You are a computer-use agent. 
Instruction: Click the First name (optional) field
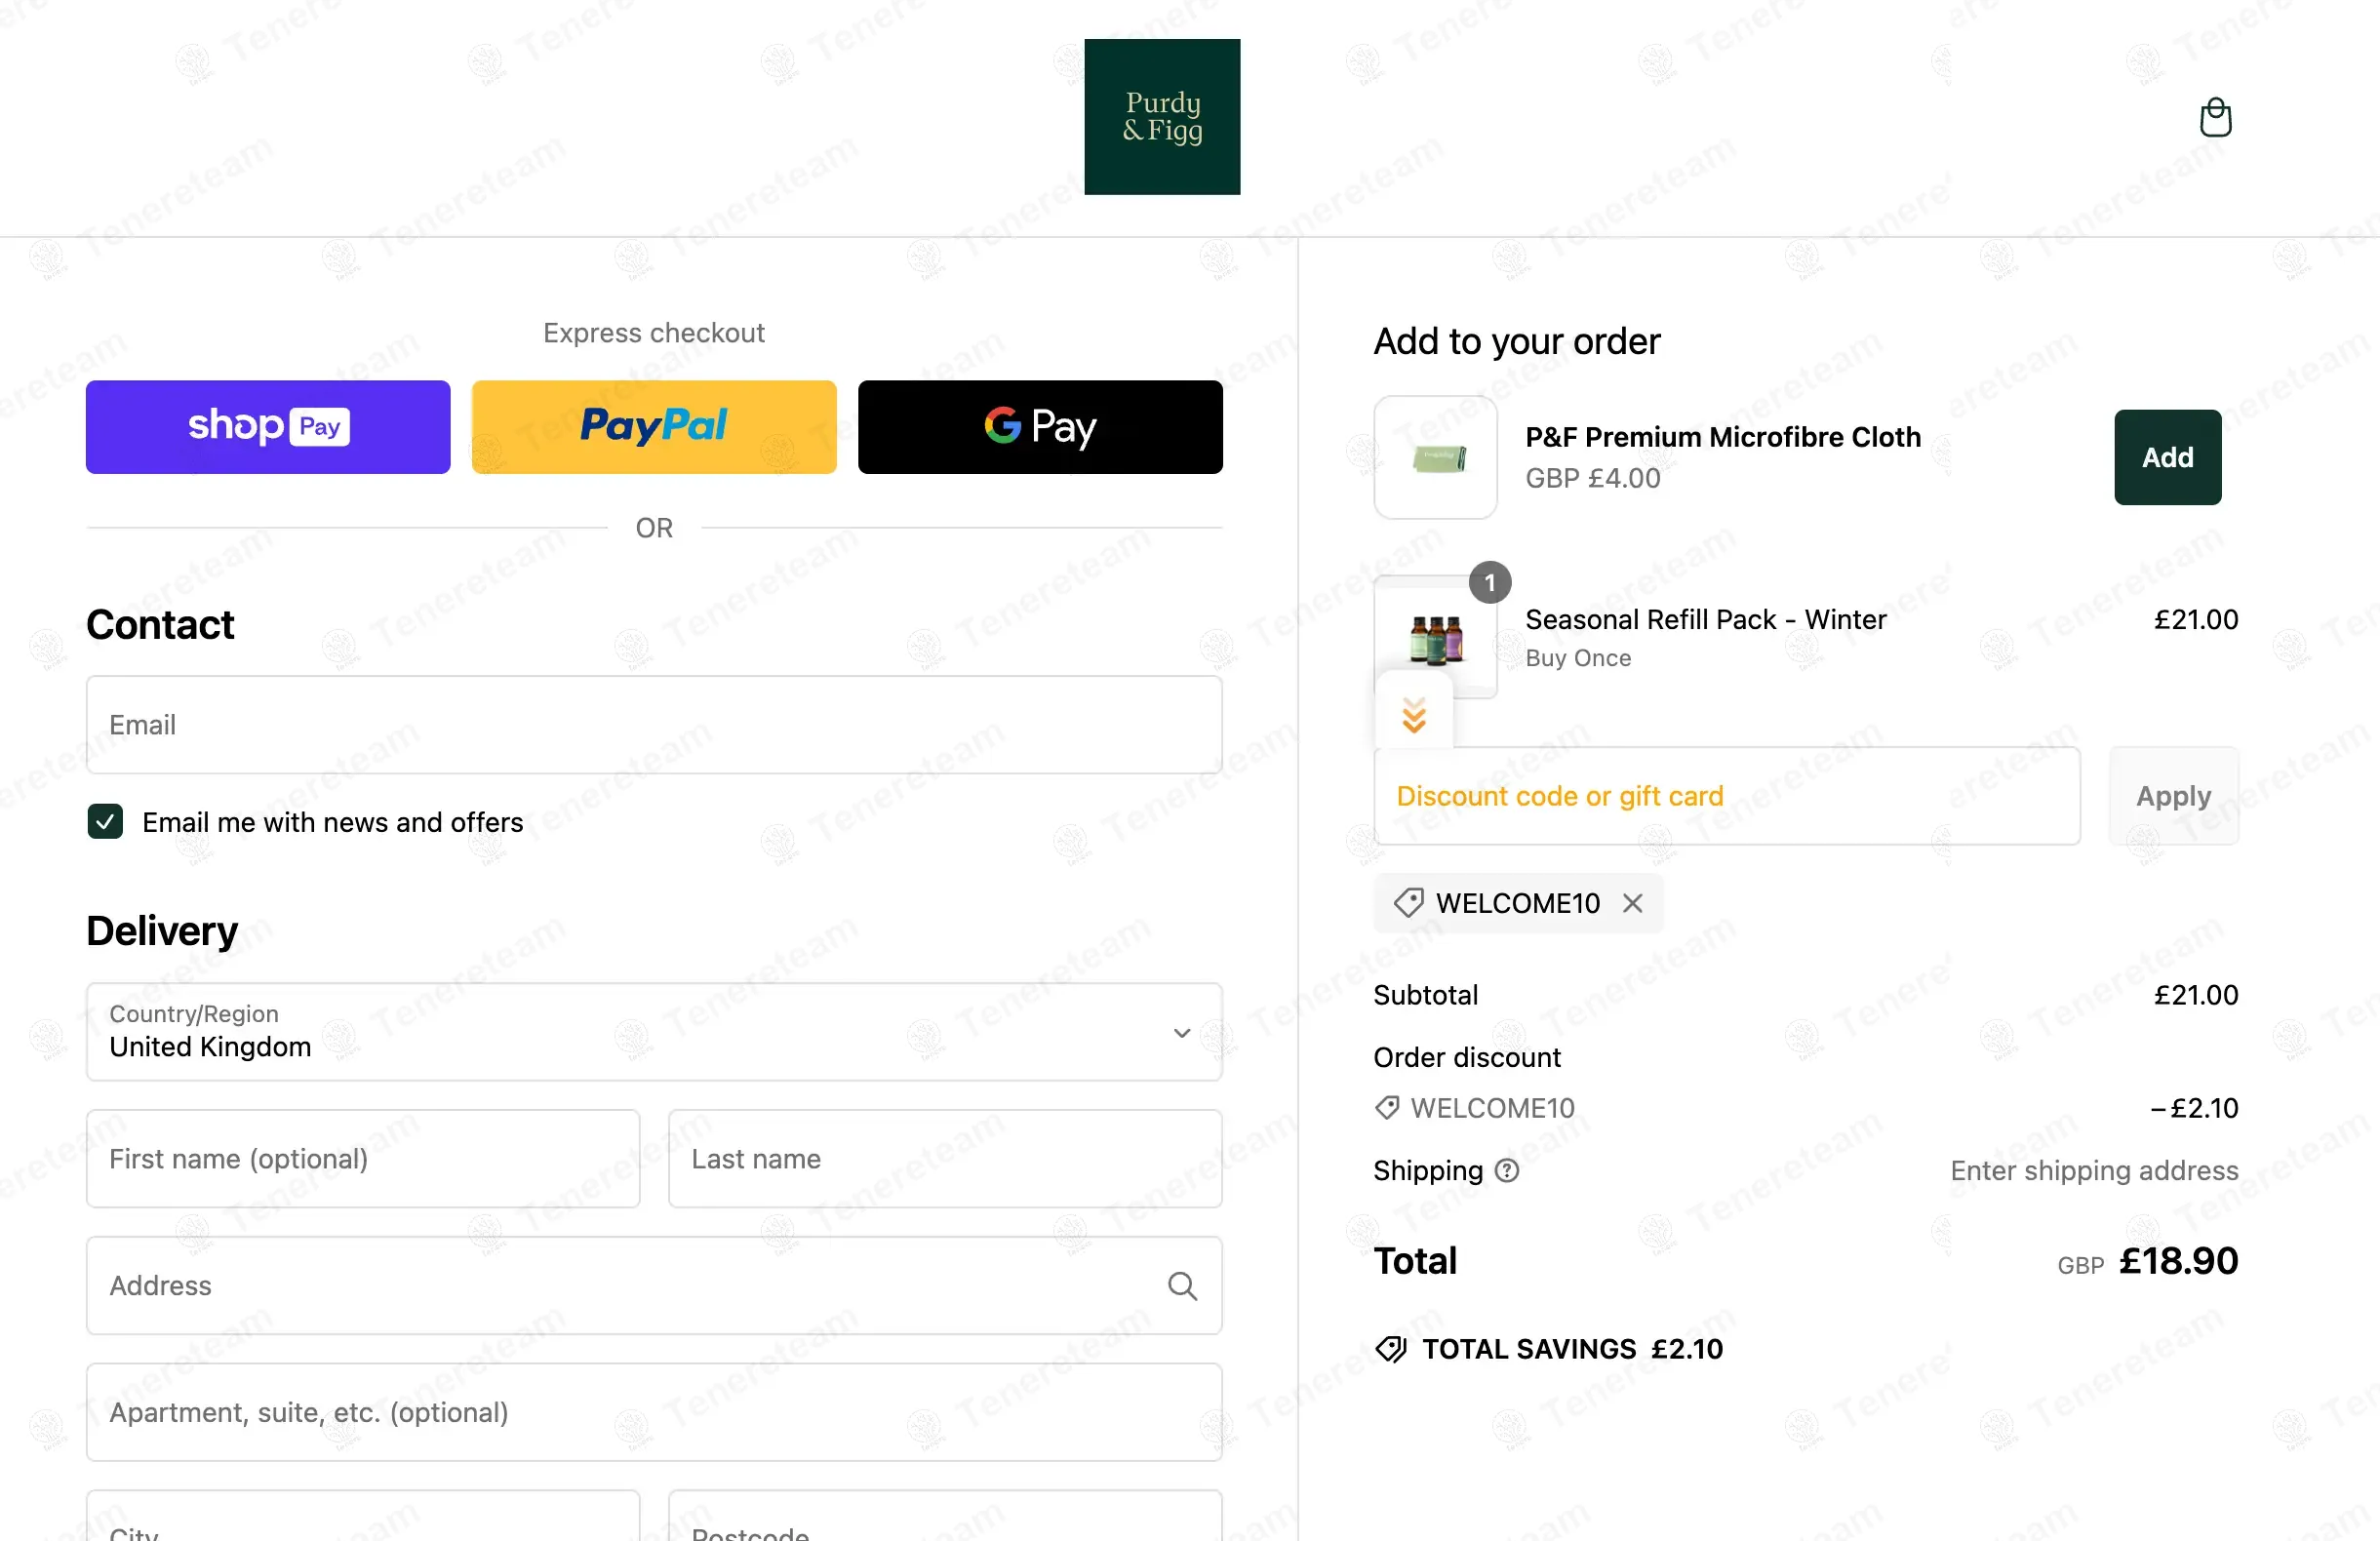(x=363, y=1159)
